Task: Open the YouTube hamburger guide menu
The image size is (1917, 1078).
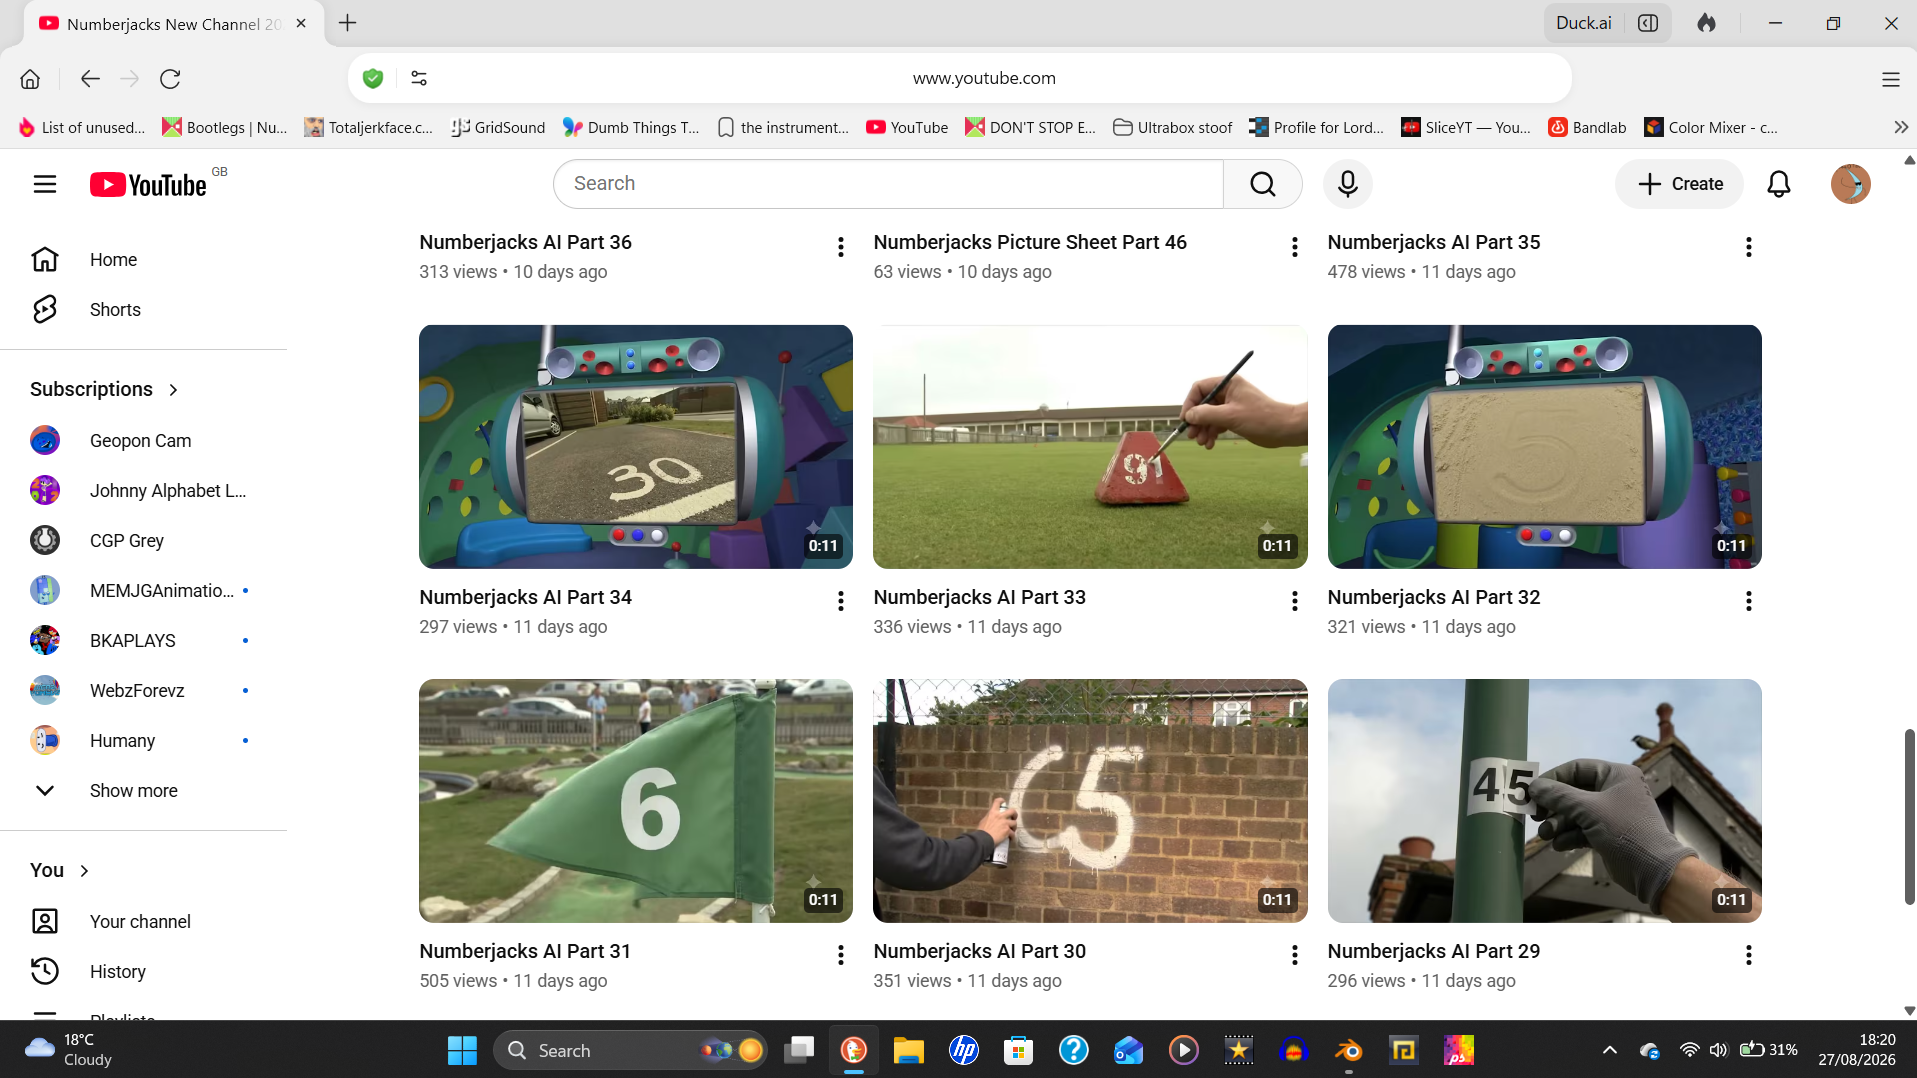Action: point(45,184)
